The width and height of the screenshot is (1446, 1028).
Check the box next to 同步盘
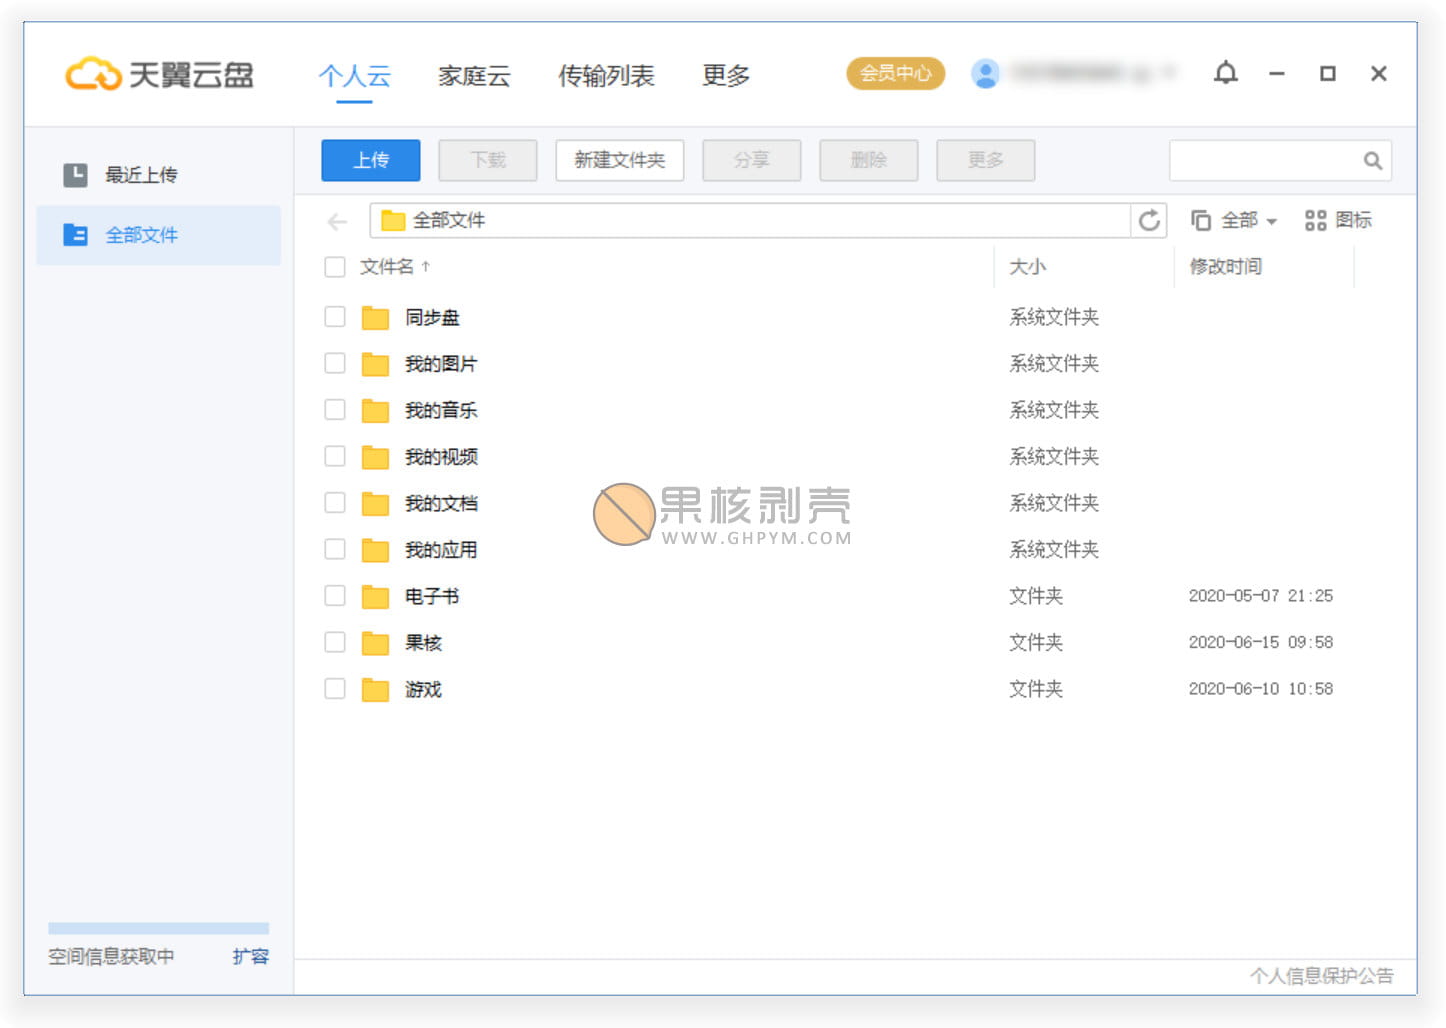pos(335,317)
